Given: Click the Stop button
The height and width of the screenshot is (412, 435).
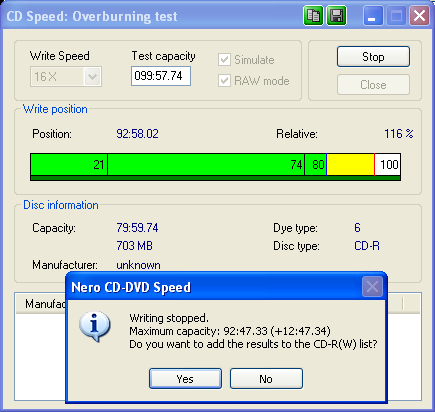Looking at the screenshot, I should tap(373, 57).
